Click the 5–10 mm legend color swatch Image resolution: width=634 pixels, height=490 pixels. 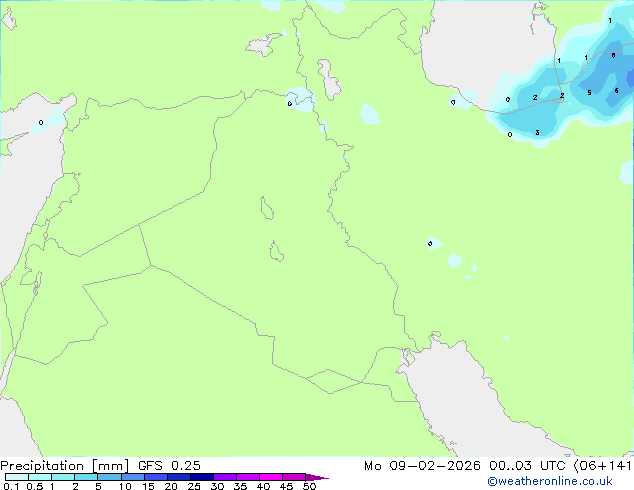coord(109,477)
